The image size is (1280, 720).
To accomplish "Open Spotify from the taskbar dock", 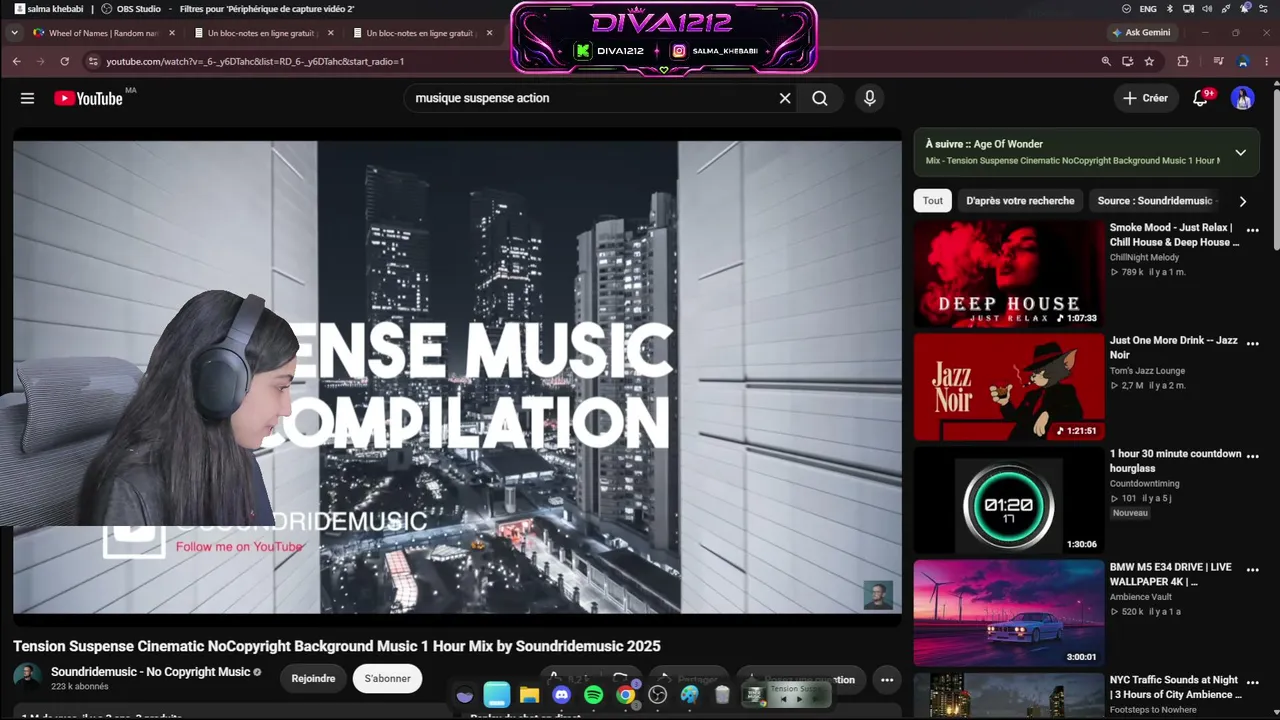I will coord(594,695).
